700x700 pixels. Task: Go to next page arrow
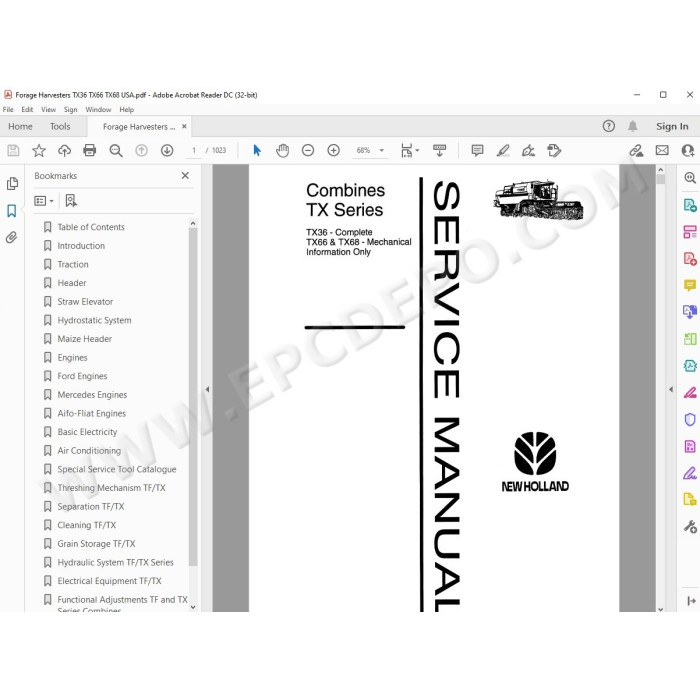pos(167,150)
